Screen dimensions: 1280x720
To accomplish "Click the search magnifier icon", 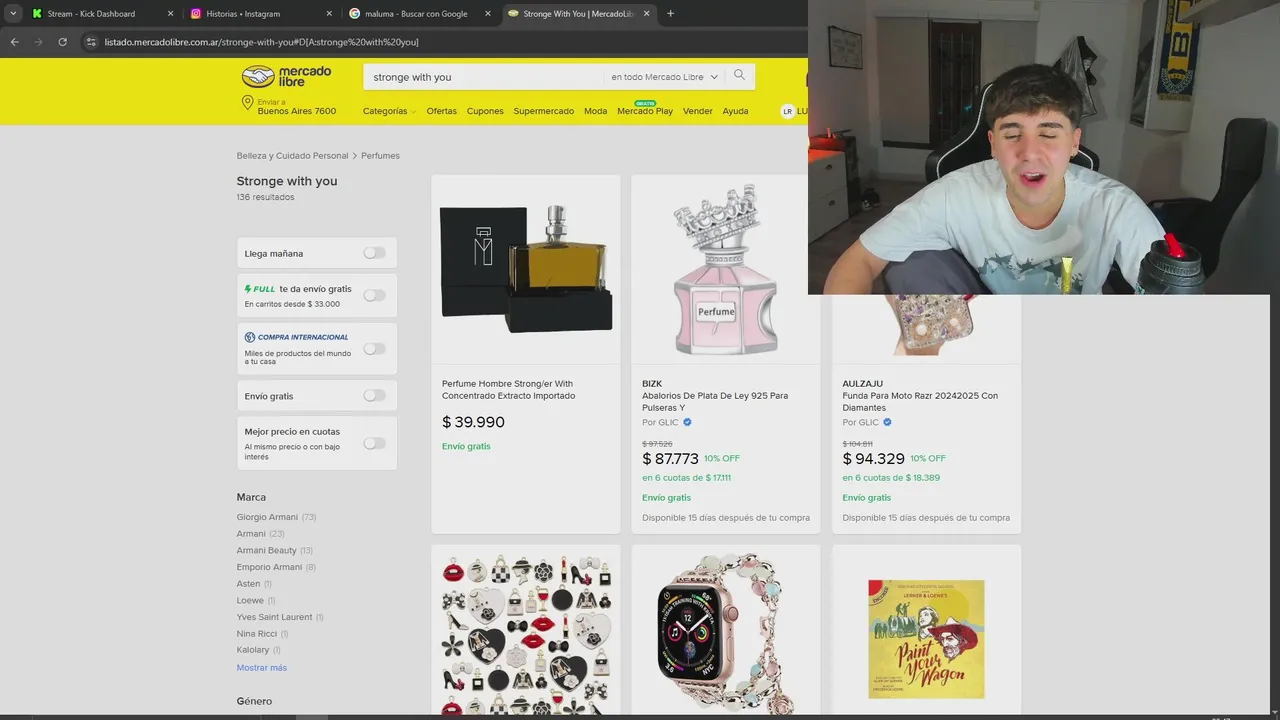I will [739, 76].
